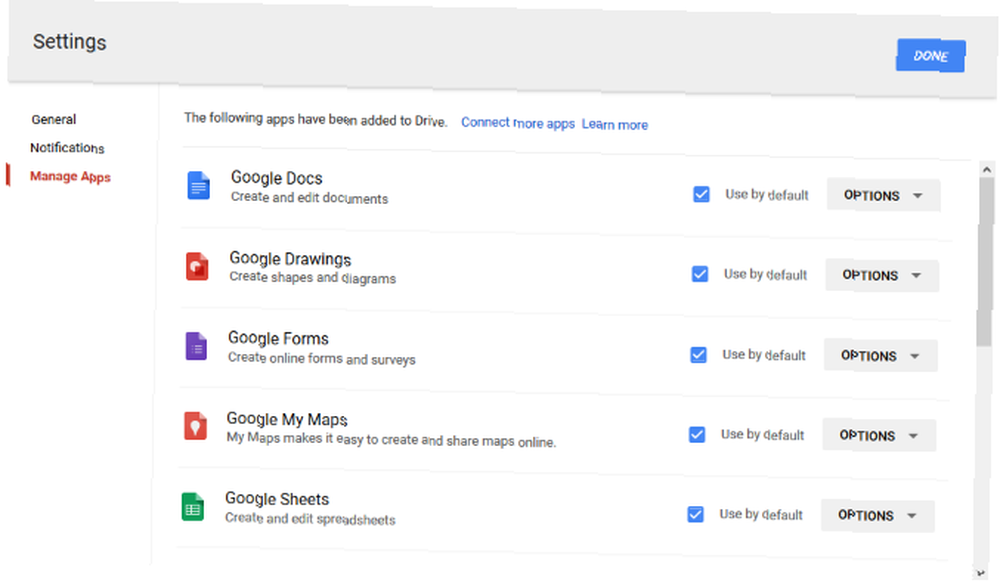Open the Options dropdown for Google Sheets

click(878, 515)
